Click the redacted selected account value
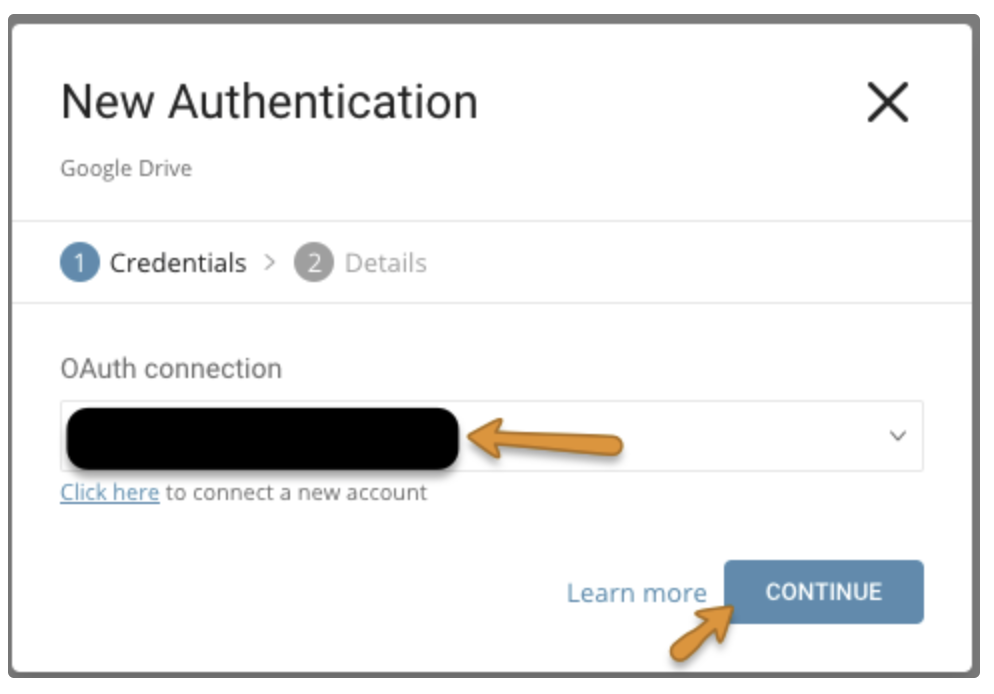 click(x=262, y=438)
